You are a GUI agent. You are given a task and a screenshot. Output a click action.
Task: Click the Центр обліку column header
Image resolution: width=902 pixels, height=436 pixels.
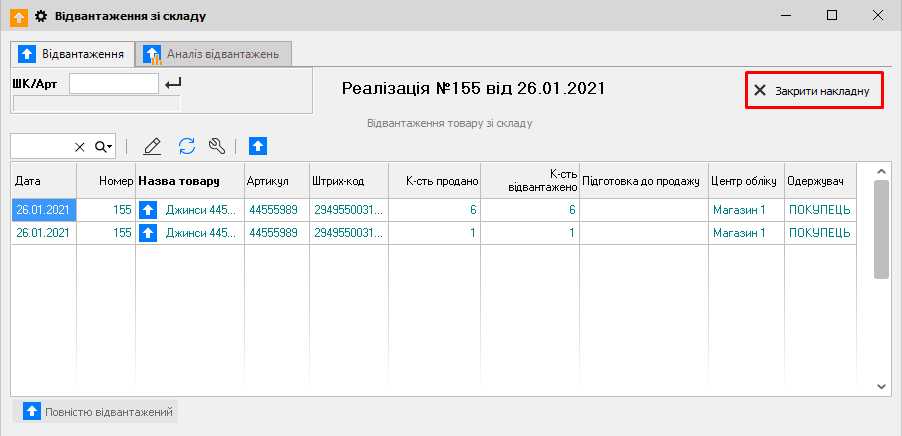point(746,180)
